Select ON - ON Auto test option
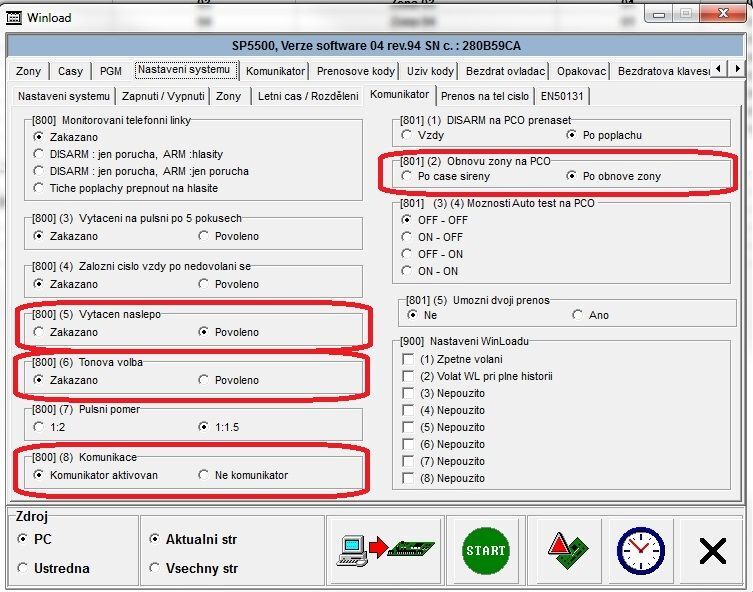753x592 pixels. click(x=407, y=271)
